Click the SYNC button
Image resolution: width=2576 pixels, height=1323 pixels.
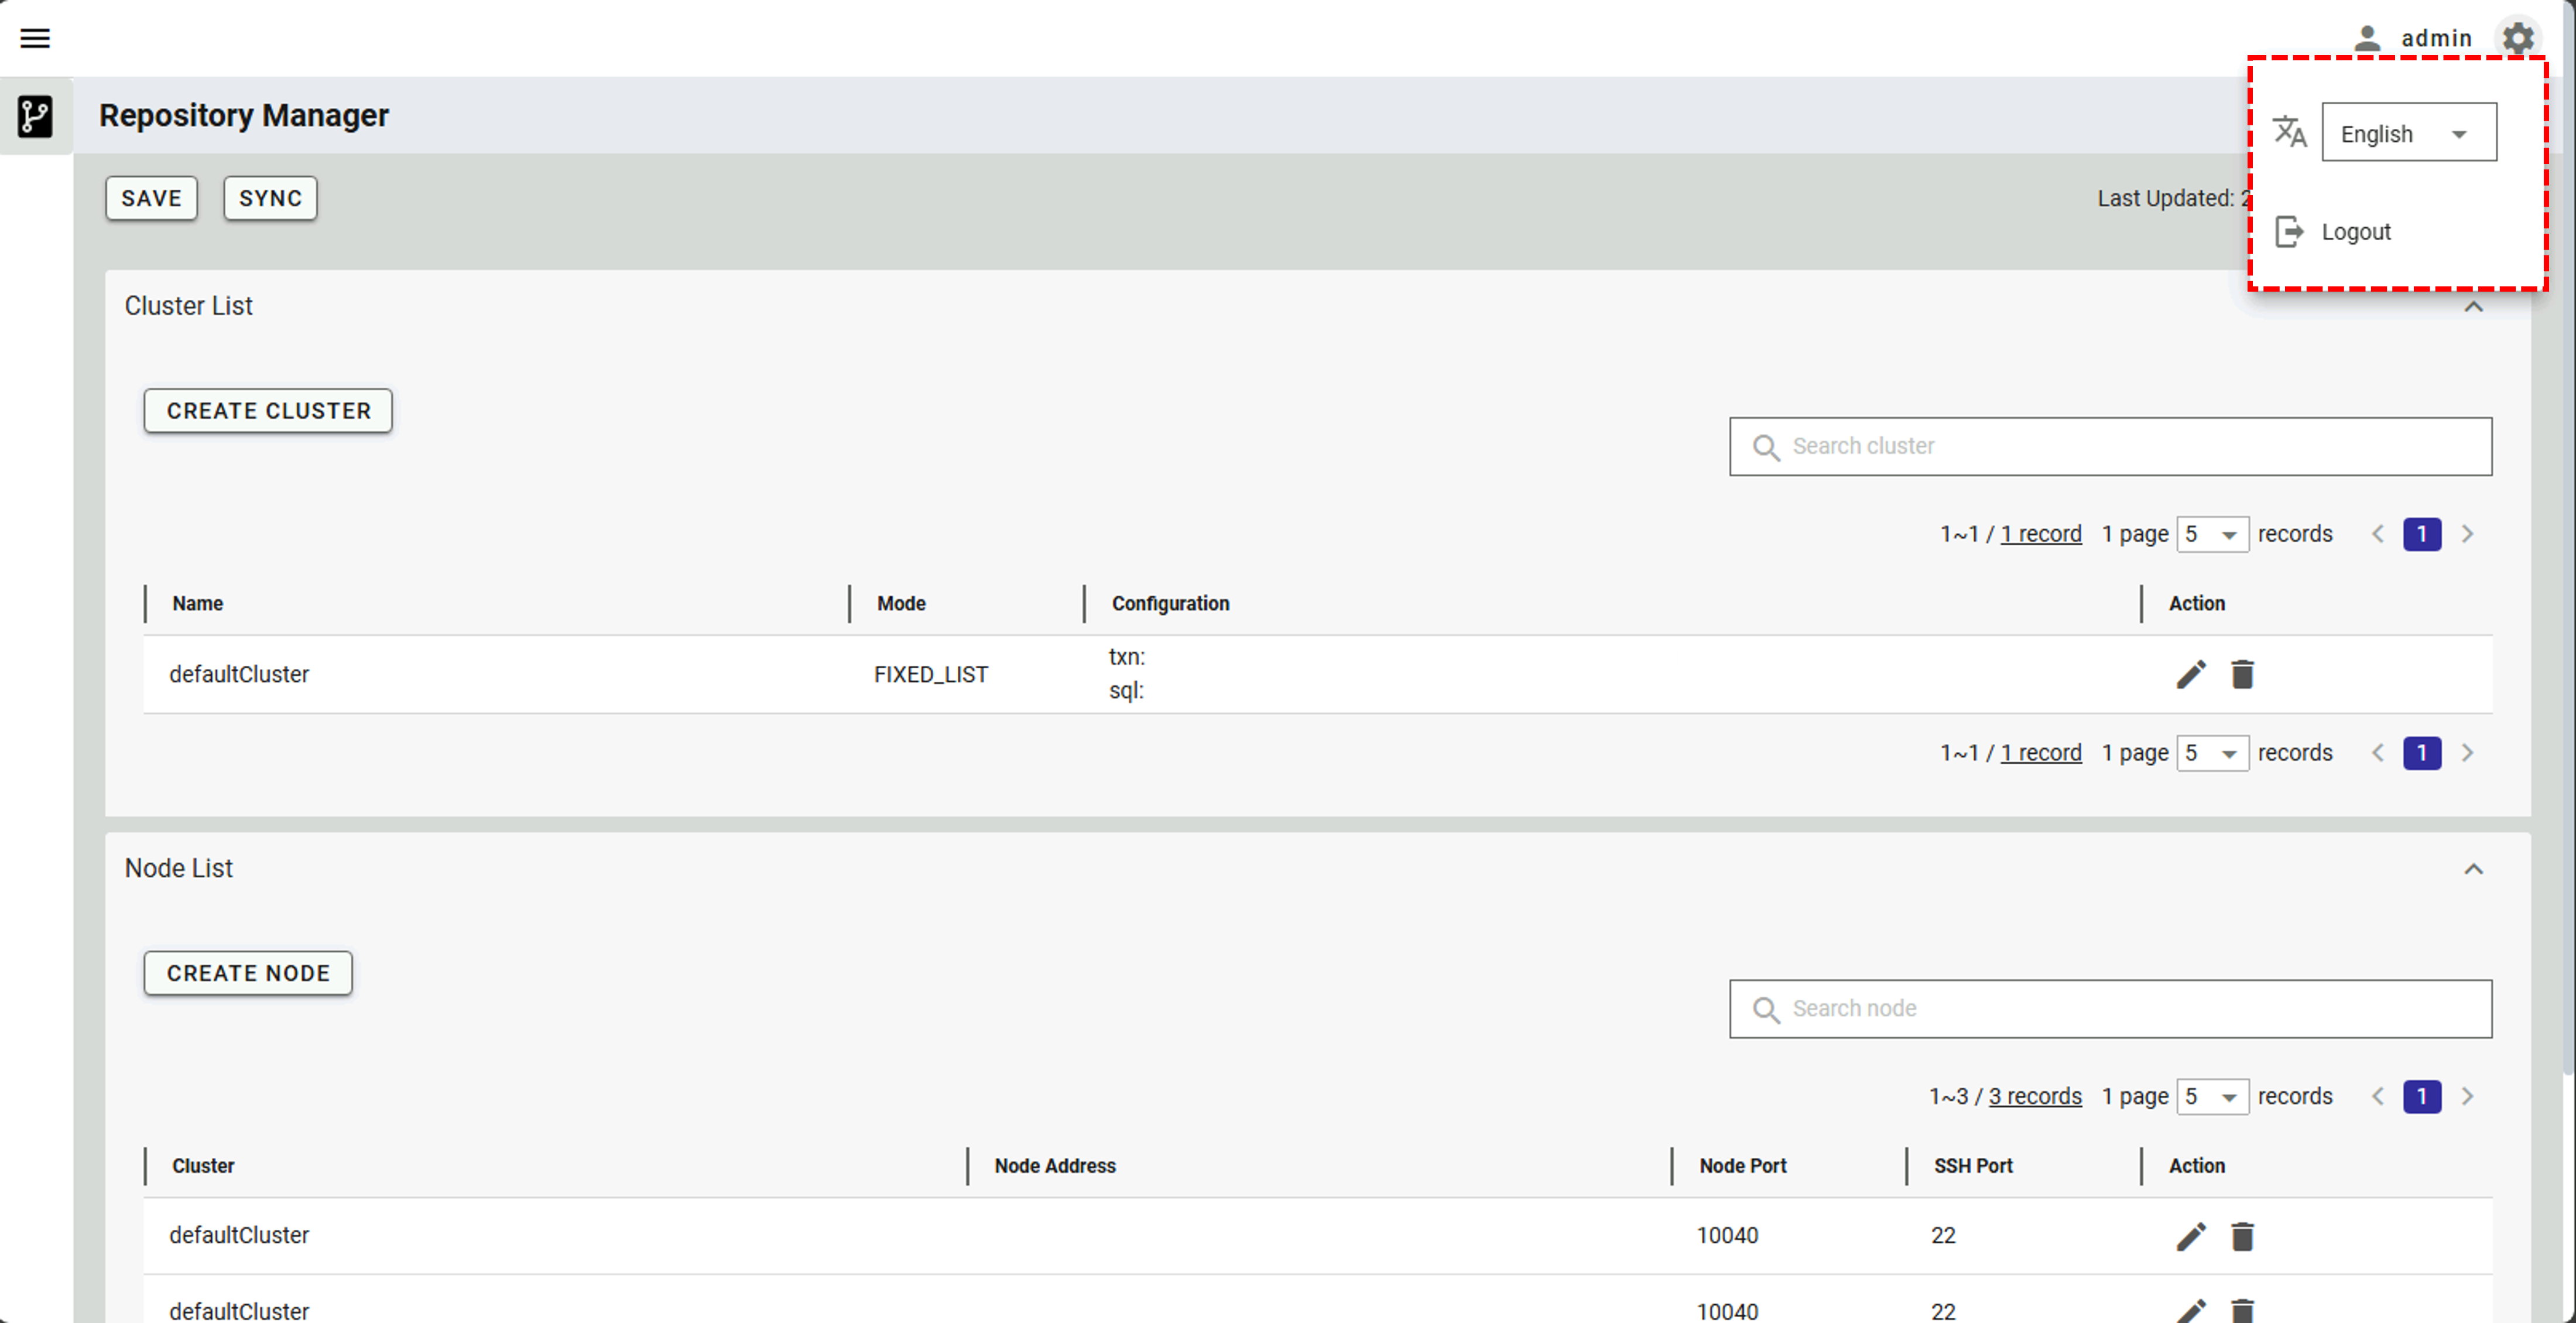tap(270, 198)
